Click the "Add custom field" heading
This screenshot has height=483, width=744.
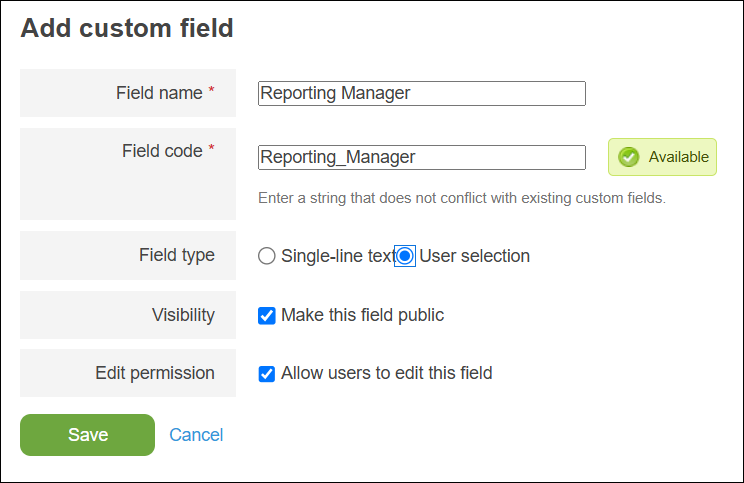pyautogui.click(x=127, y=28)
